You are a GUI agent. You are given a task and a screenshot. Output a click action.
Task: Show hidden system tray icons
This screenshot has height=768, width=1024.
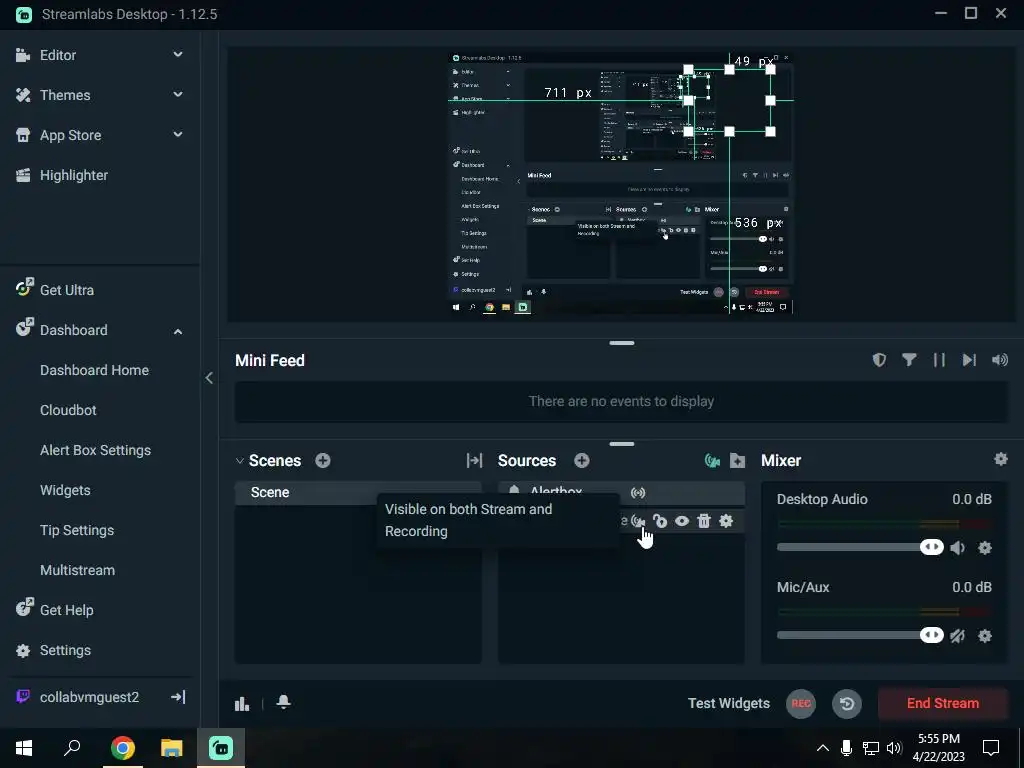(x=823, y=748)
